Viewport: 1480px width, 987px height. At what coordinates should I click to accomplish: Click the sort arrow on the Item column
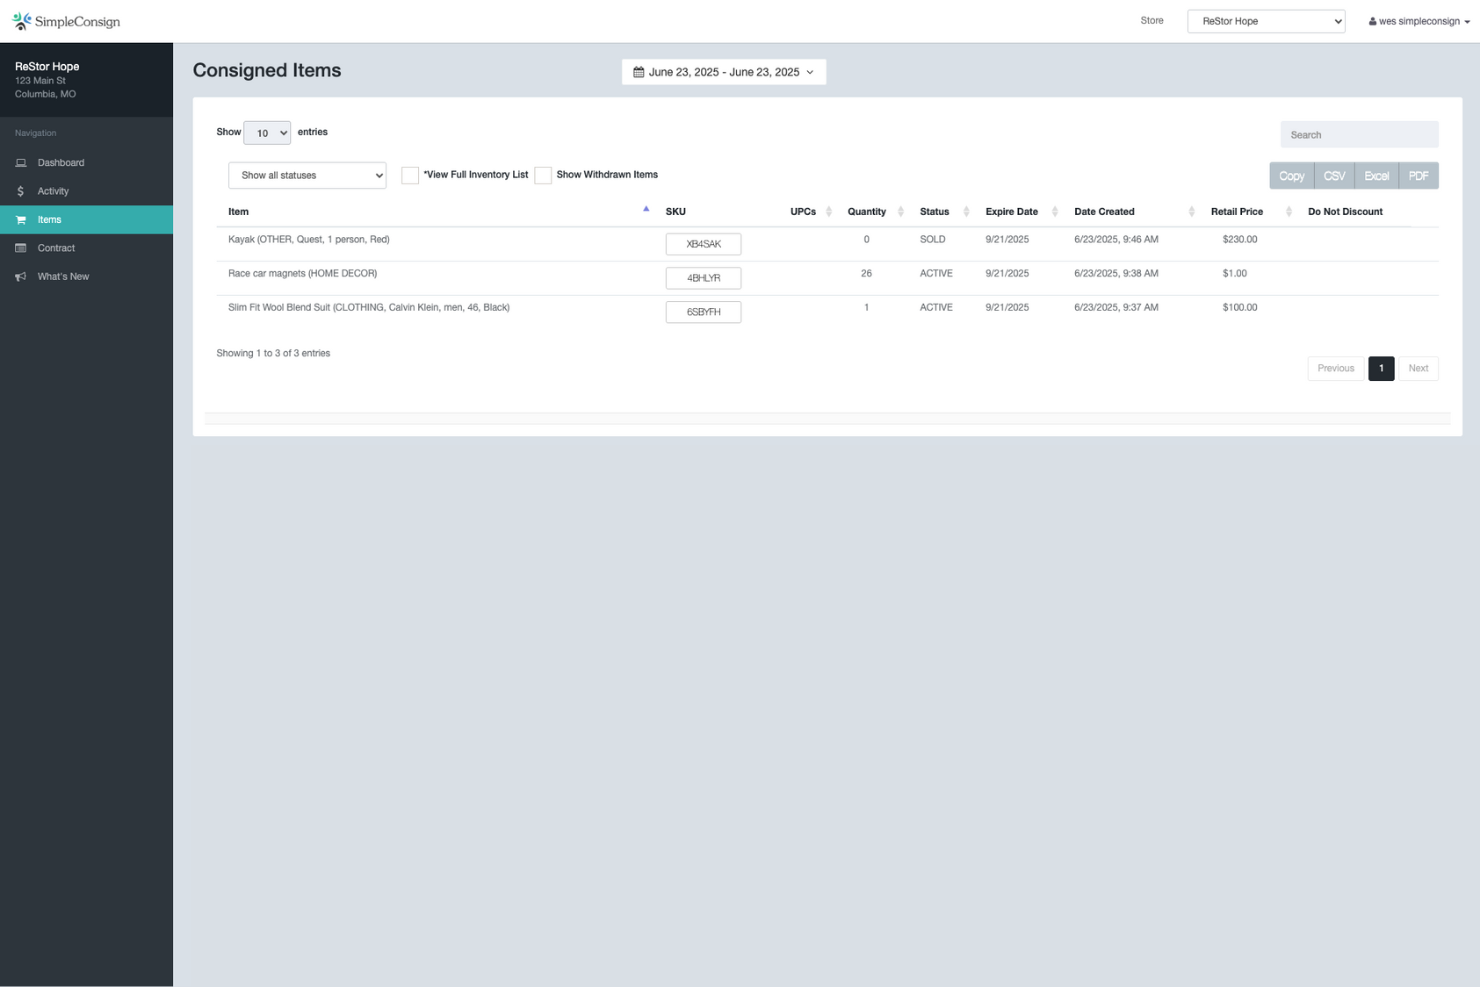tap(646, 208)
